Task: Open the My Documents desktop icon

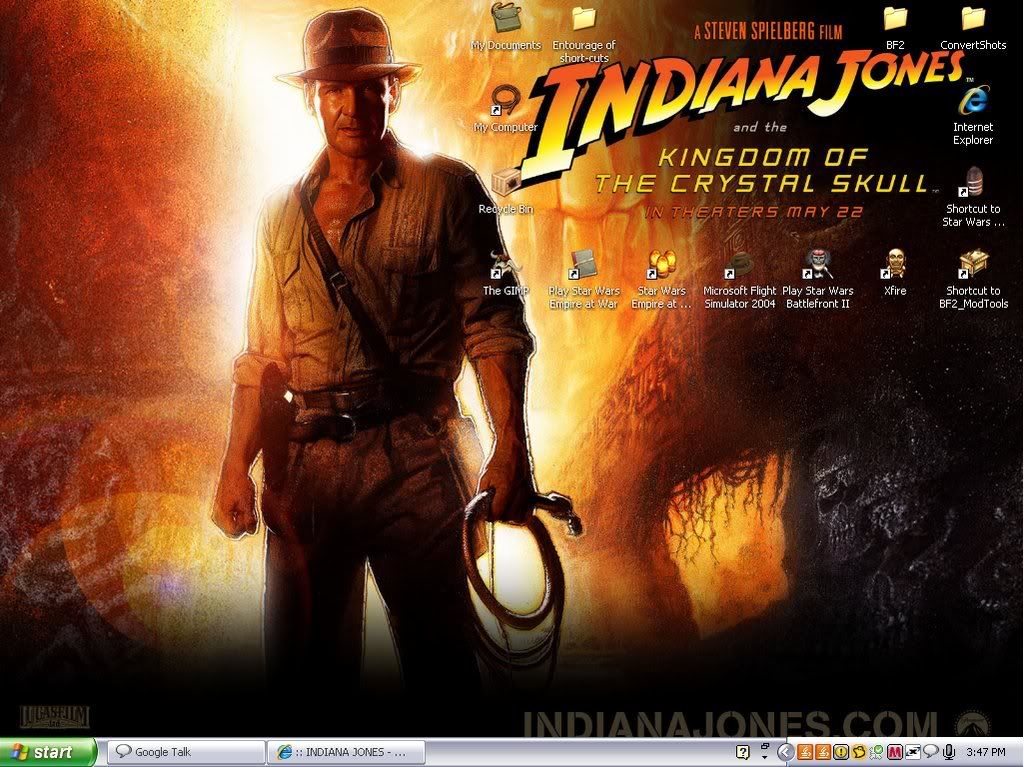Action: coord(506,26)
